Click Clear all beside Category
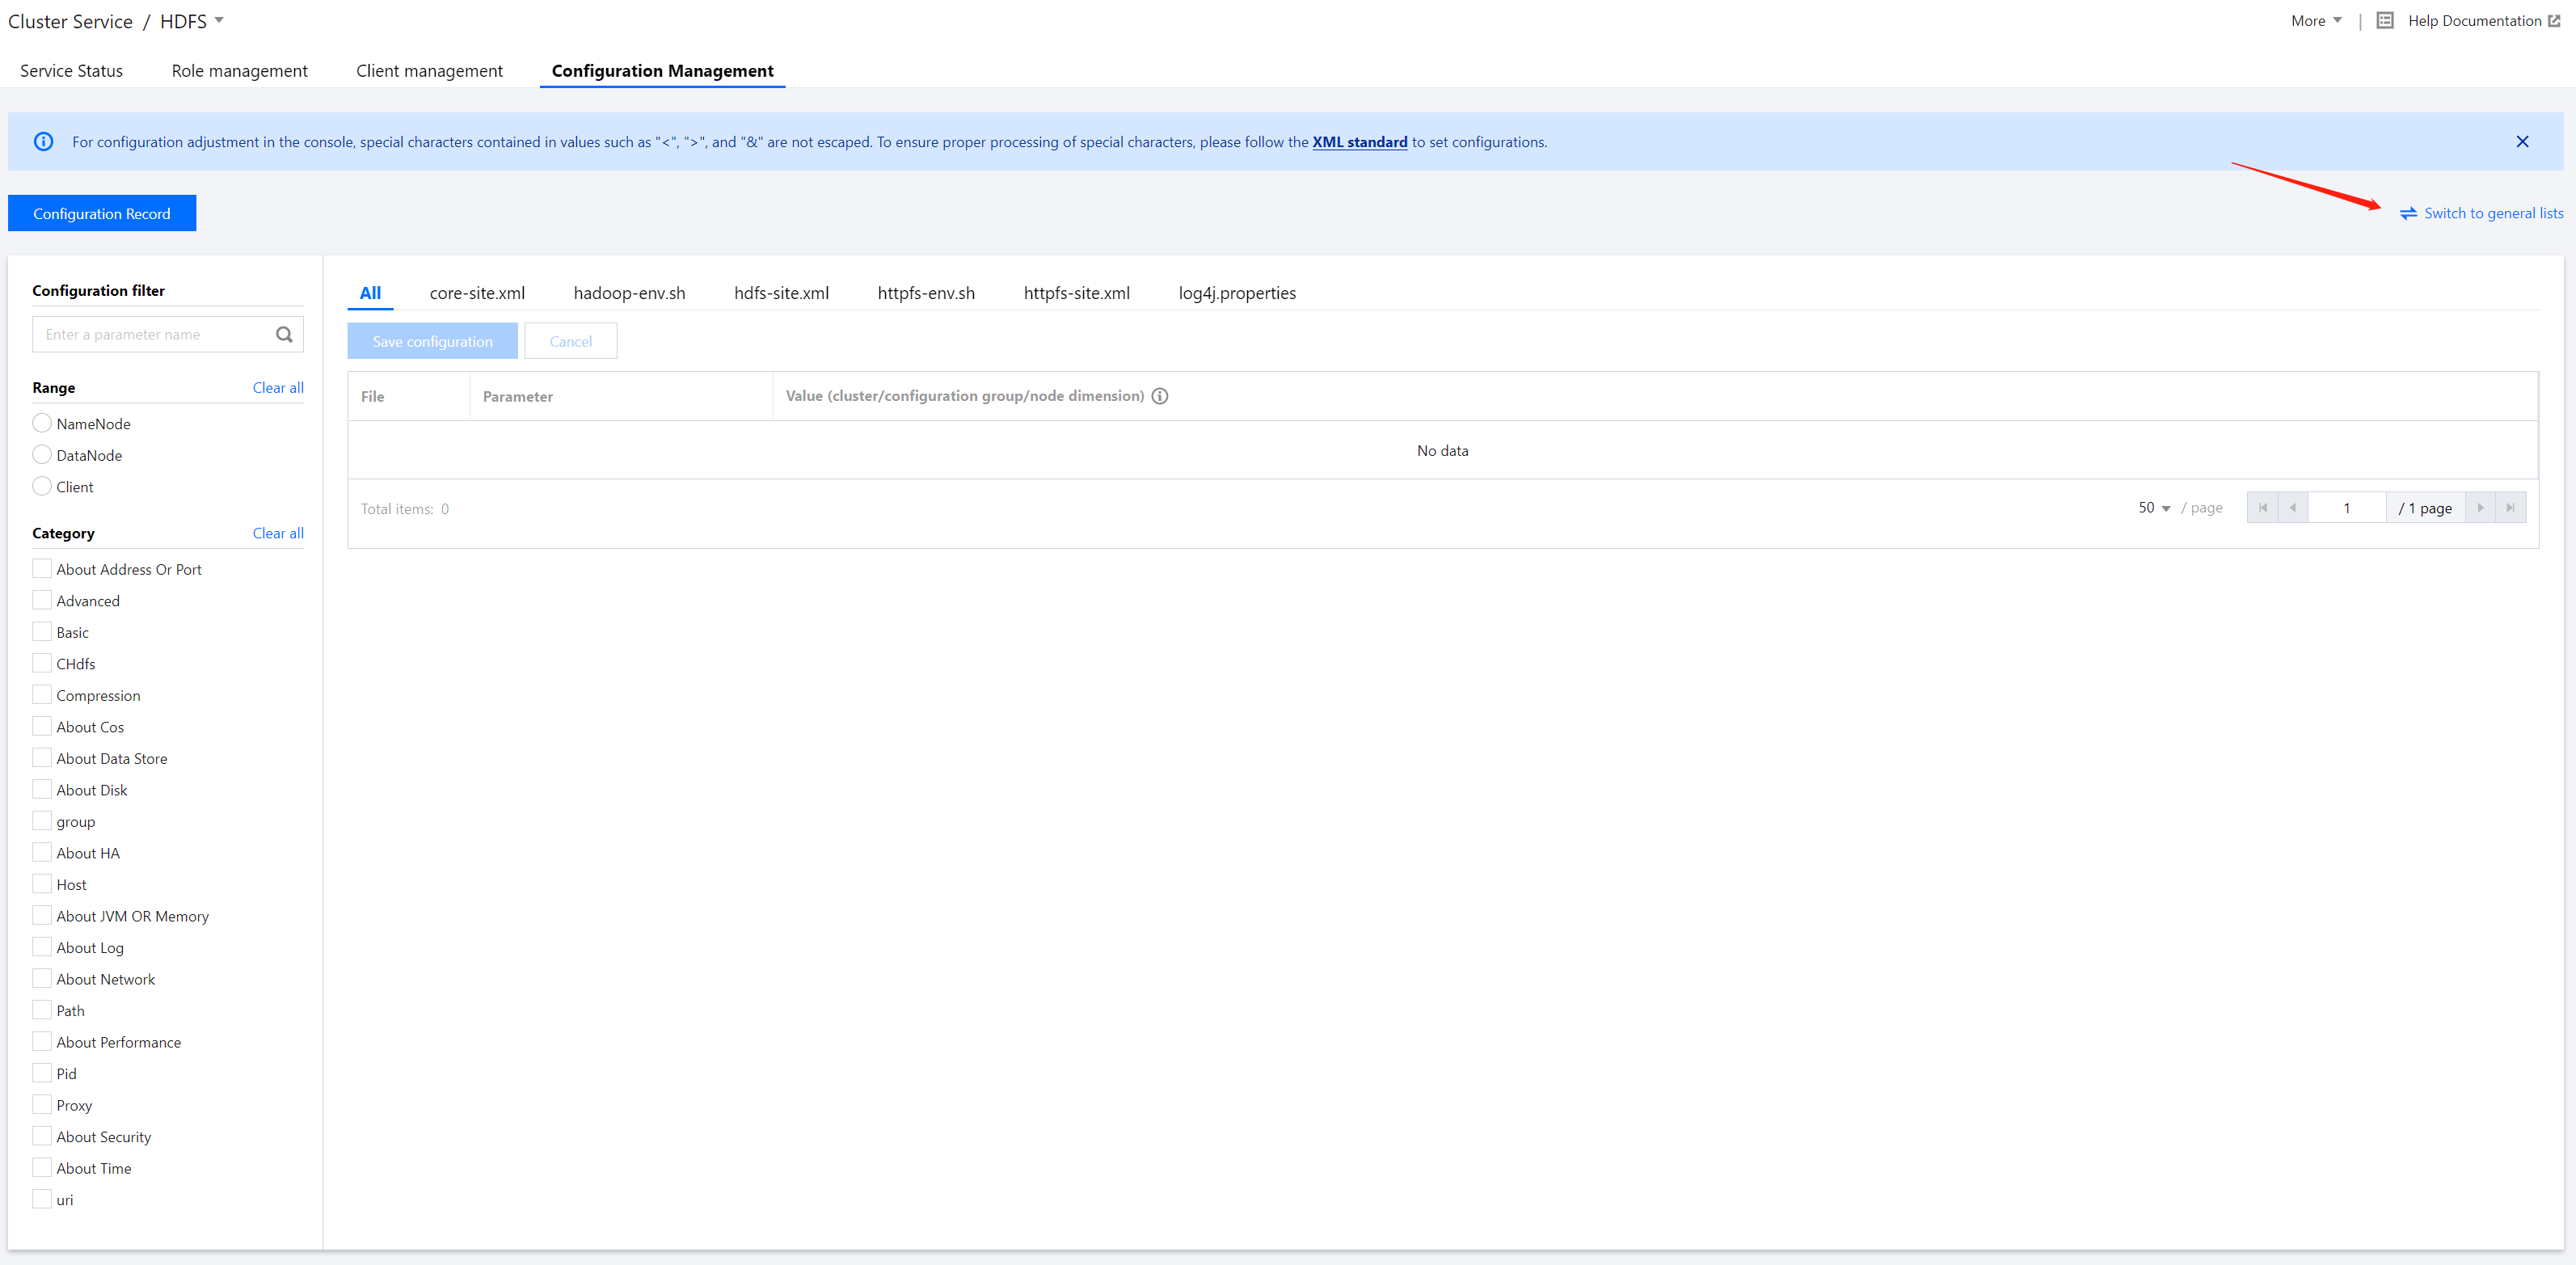Viewport: 2576px width, 1265px height. click(278, 533)
